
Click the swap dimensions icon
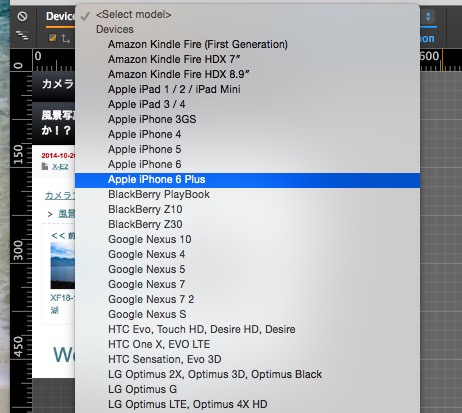point(66,39)
